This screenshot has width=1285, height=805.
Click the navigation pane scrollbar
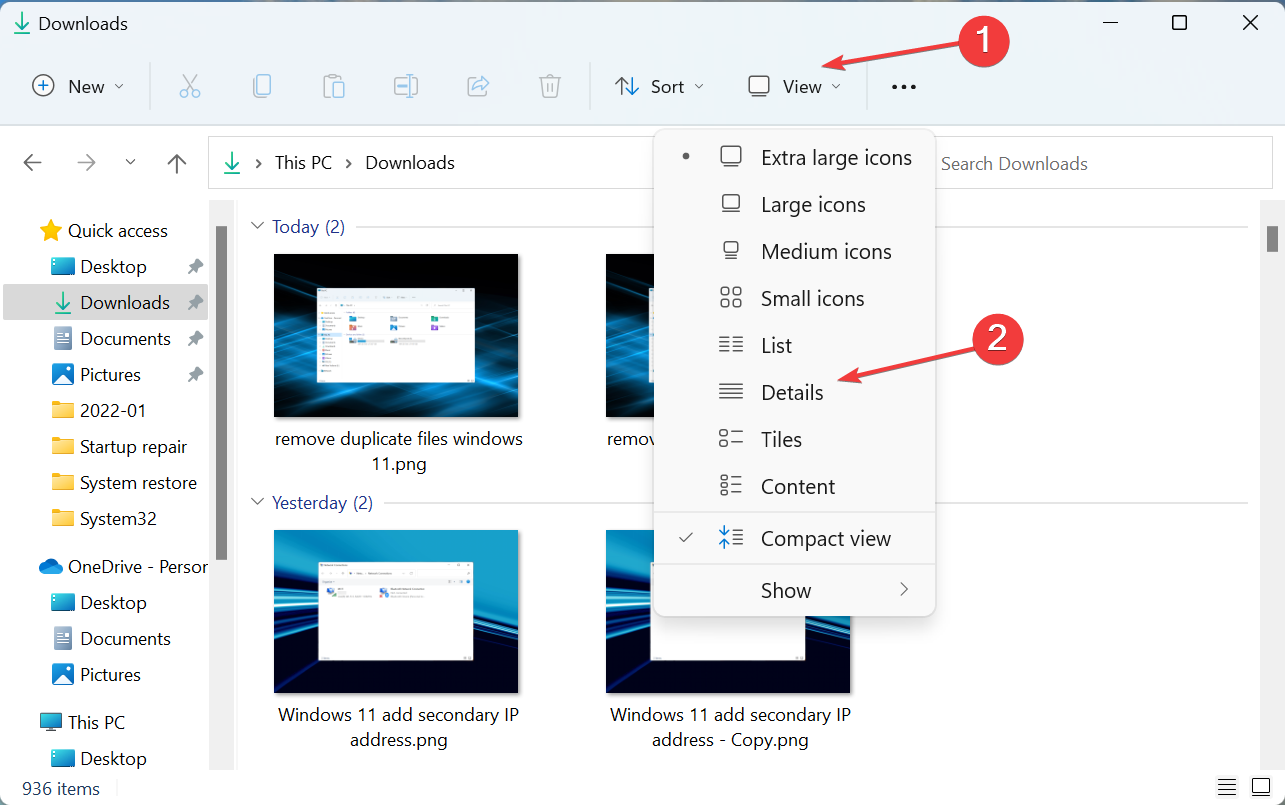pos(221,392)
